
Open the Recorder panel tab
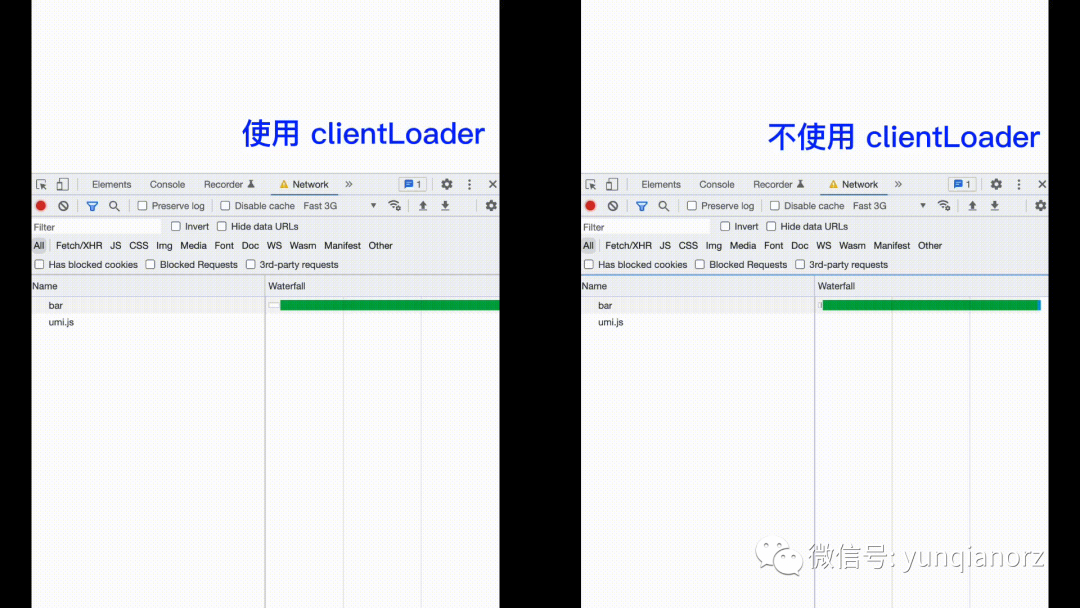(224, 184)
